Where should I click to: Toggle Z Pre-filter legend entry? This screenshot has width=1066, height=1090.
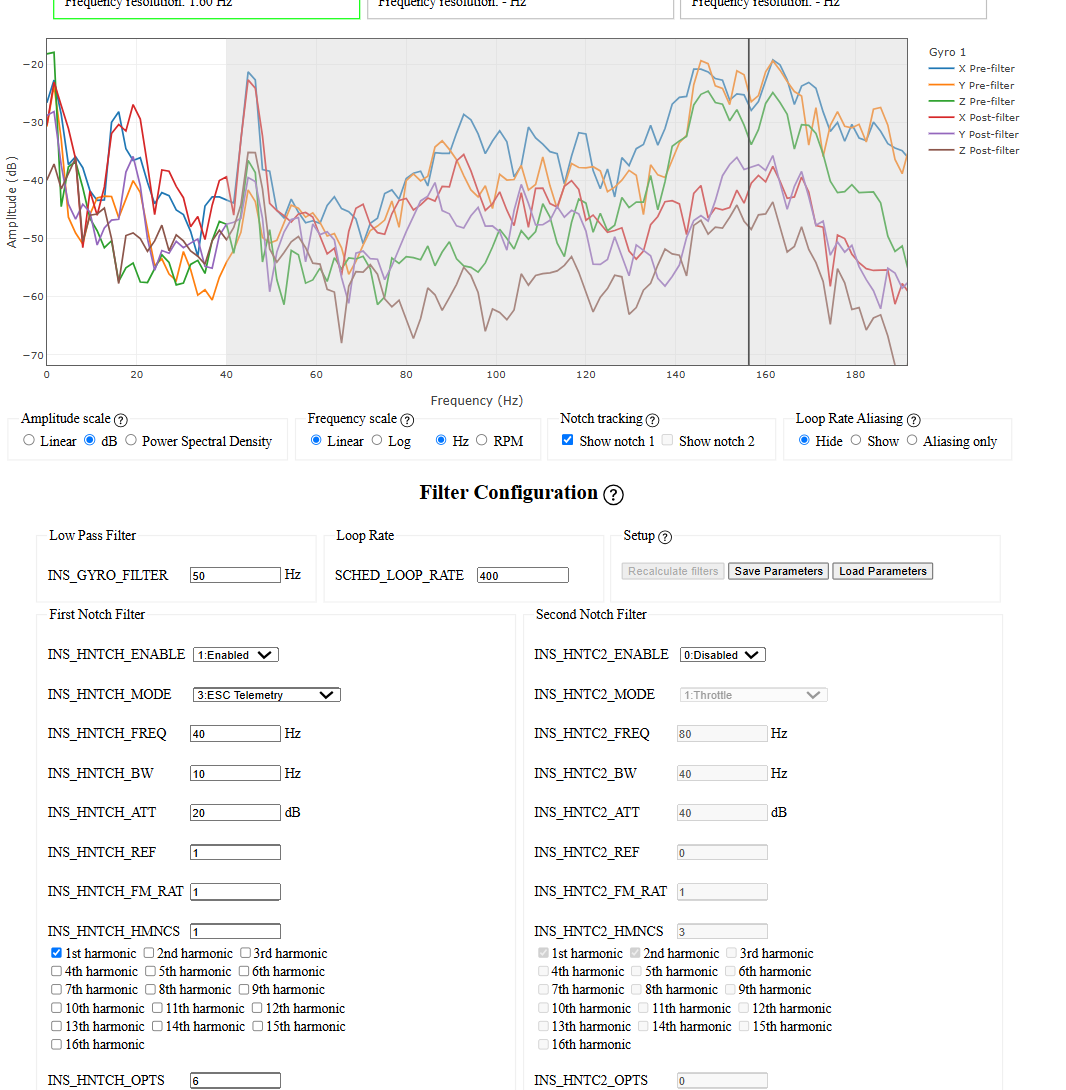[971, 101]
